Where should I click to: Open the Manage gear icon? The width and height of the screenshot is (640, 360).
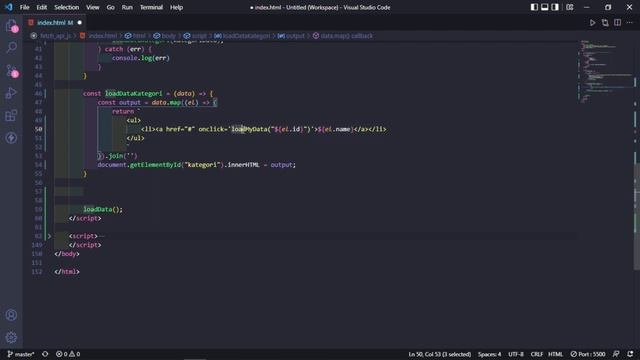click(11, 337)
